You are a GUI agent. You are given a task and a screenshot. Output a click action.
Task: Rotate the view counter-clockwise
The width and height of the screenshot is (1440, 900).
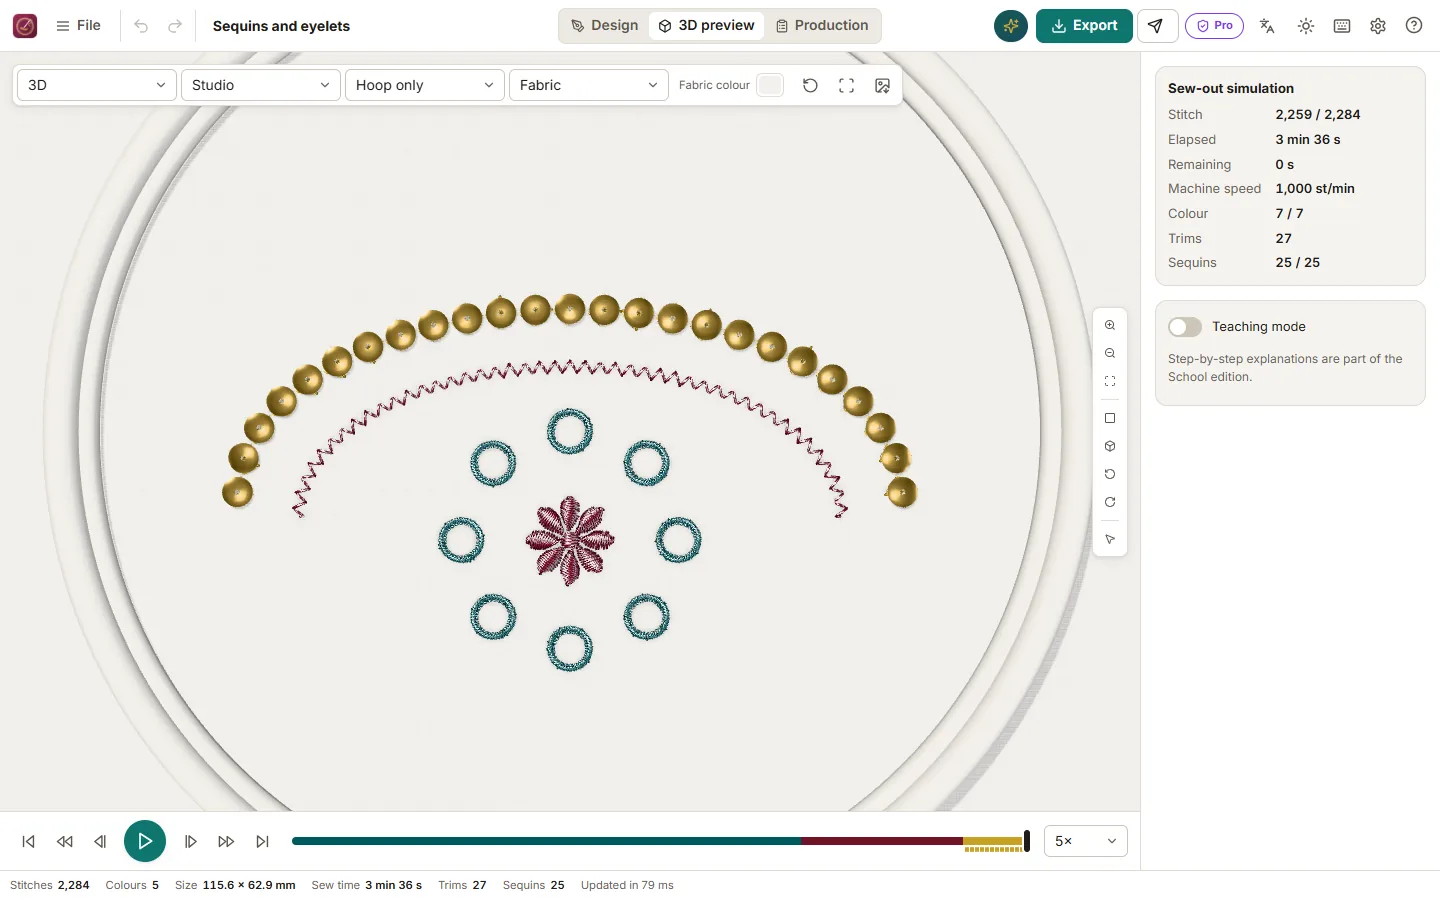coord(1110,474)
